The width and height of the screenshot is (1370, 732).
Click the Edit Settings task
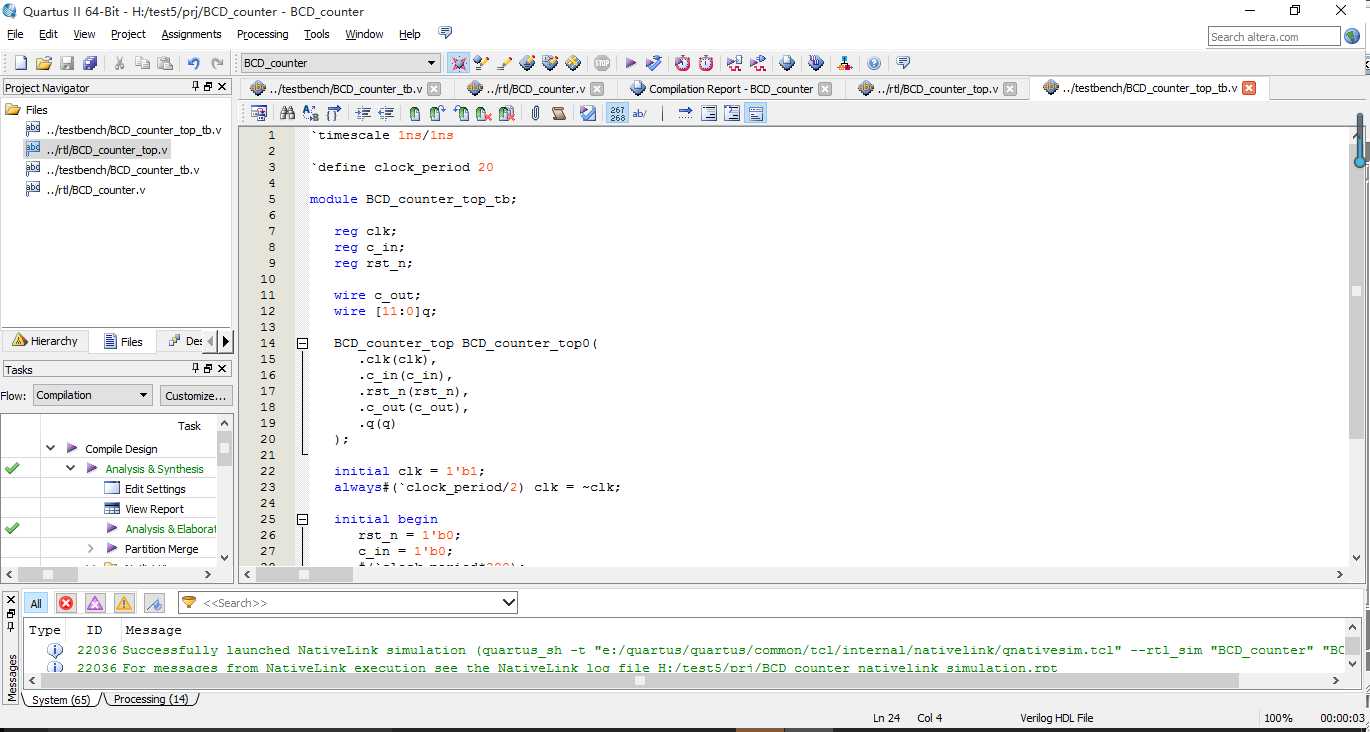pos(155,489)
